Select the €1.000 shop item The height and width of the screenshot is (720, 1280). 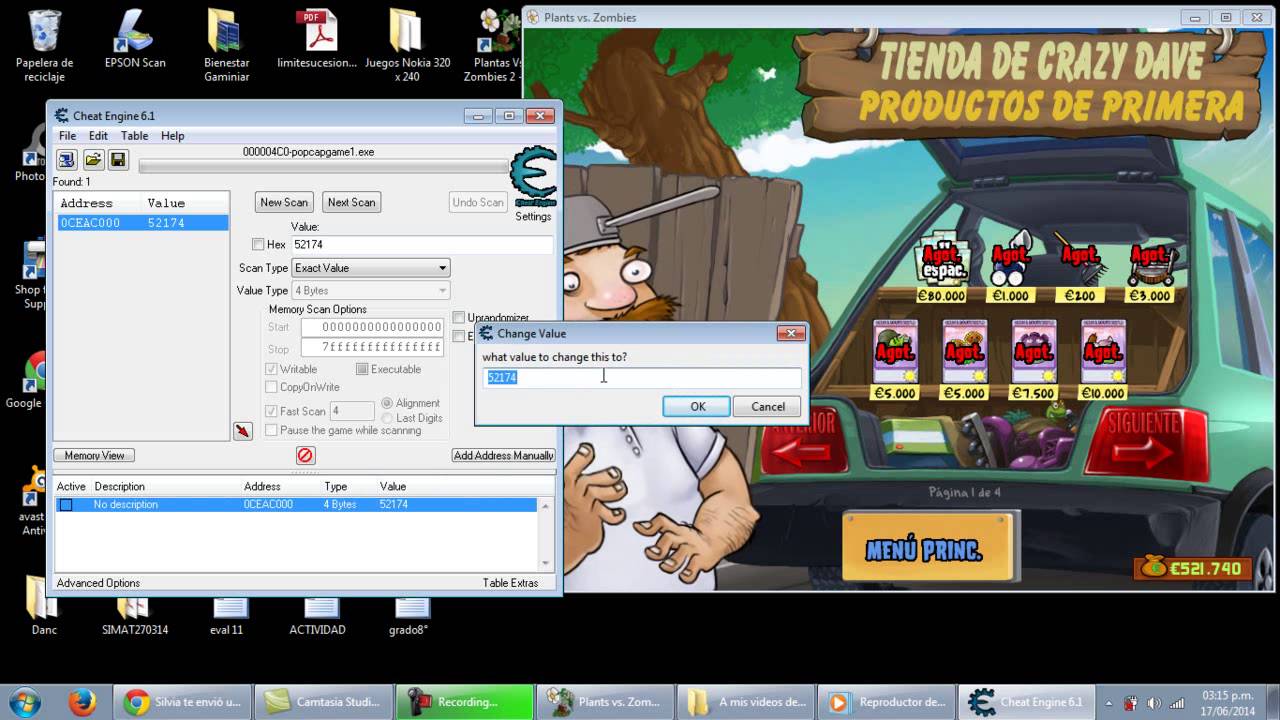coord(1011,268)
